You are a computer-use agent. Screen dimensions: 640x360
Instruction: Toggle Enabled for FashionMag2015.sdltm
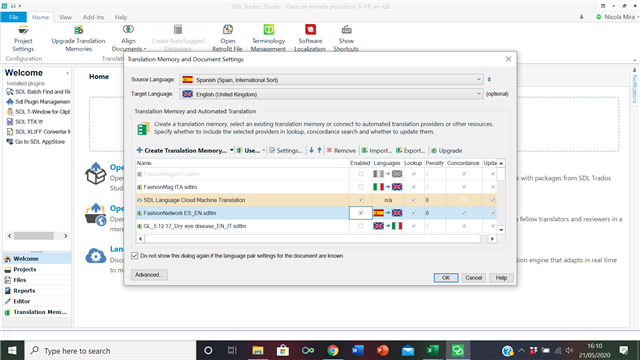tap(360, 174)
